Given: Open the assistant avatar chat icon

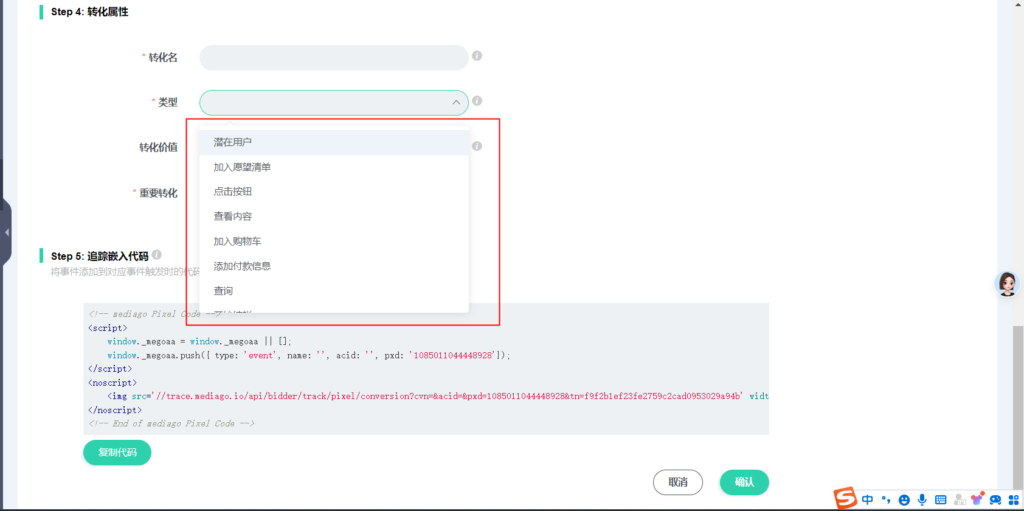Looking at the screenshot, I should point(1007,284).
